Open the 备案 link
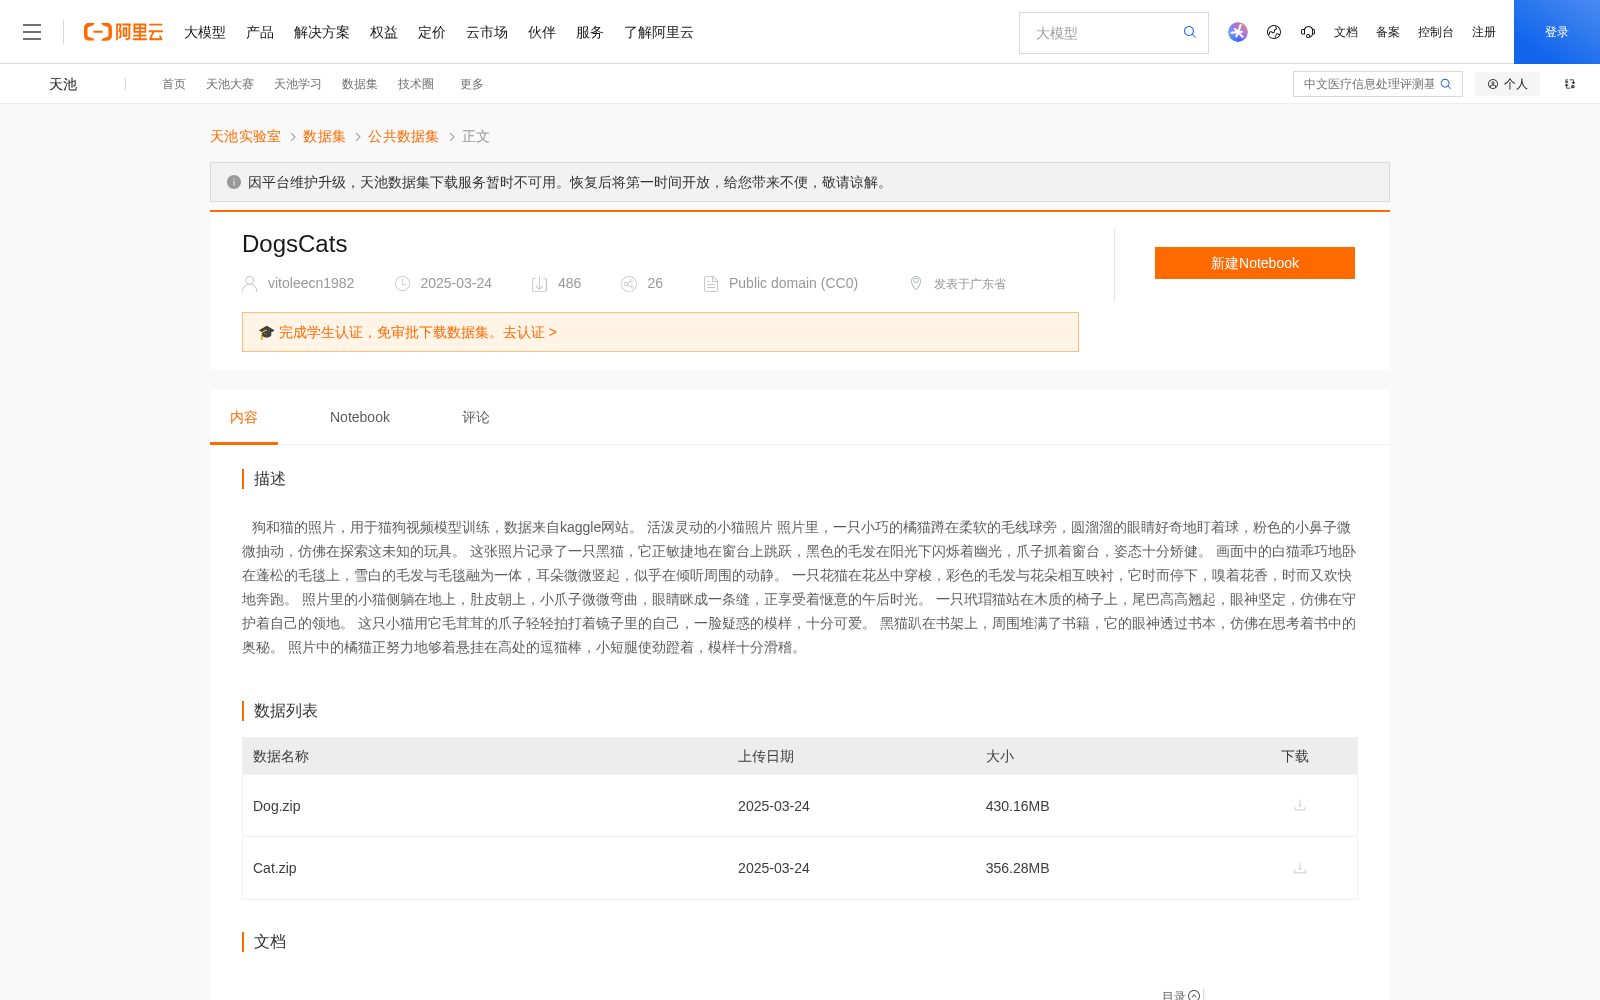Image resolution: width=1600 pixels, height=1000 pixels. [x=1388, y=32]
